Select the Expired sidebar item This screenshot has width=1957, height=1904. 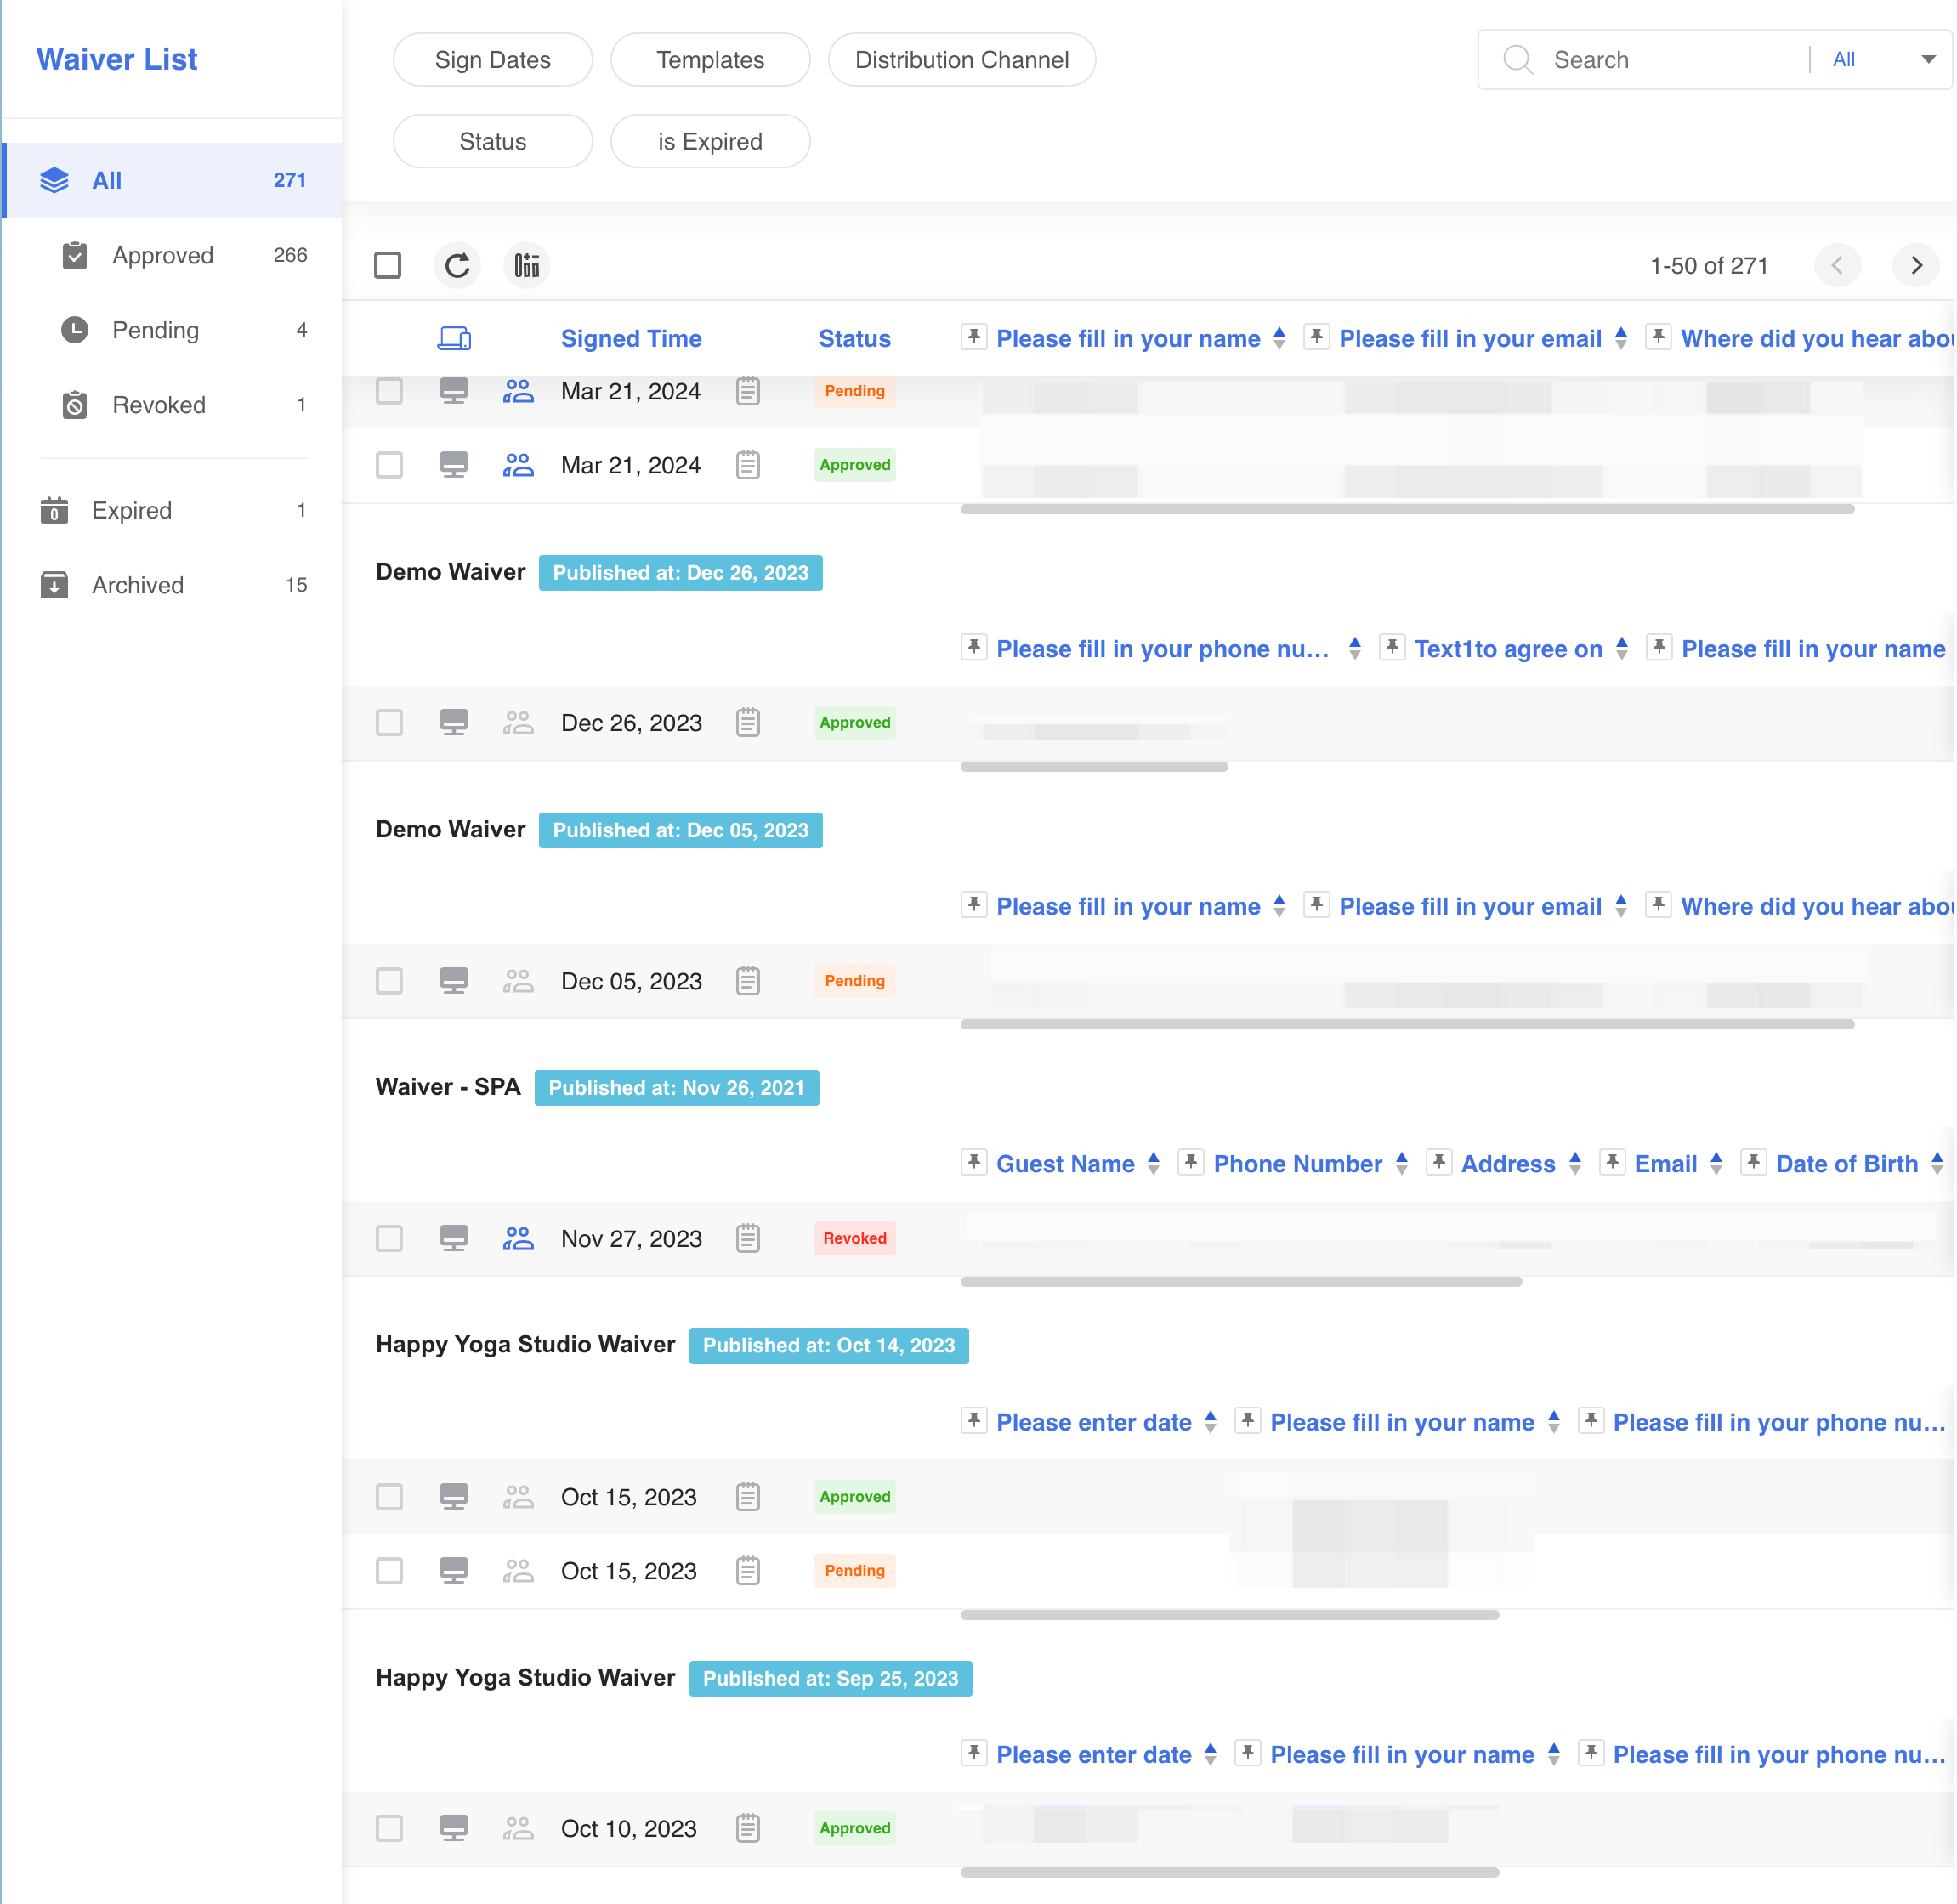172,510
